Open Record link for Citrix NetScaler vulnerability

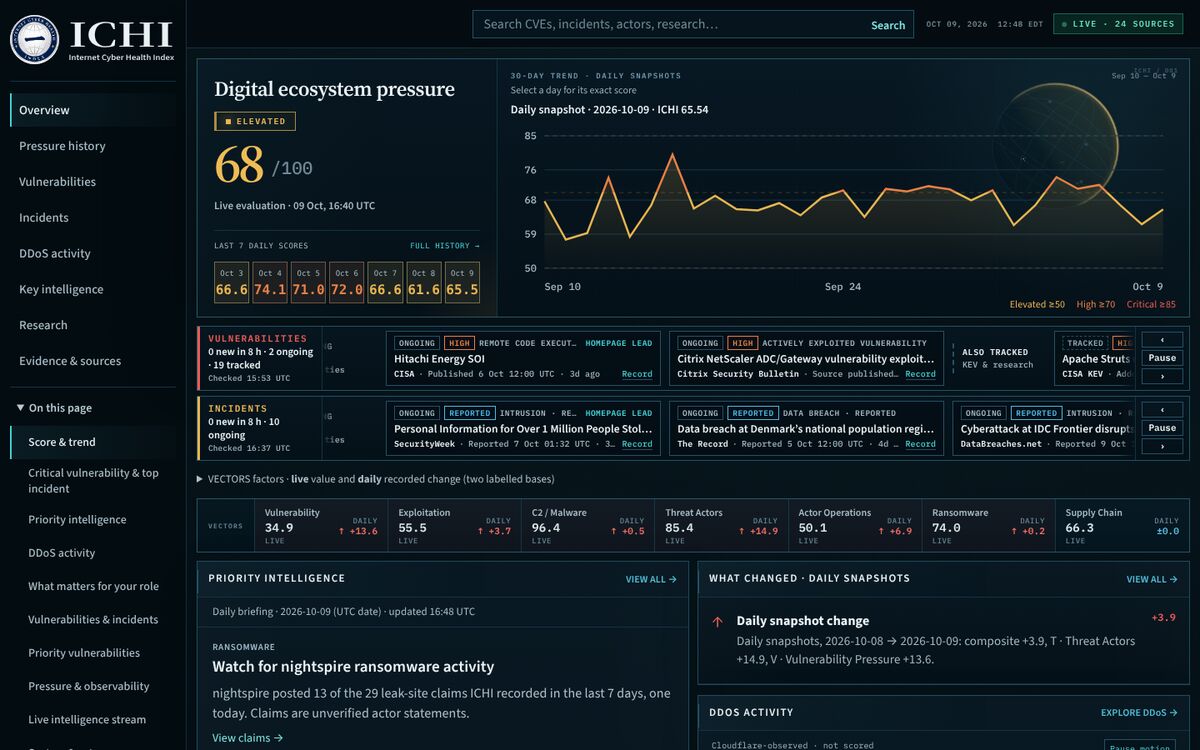pos(920,374)
